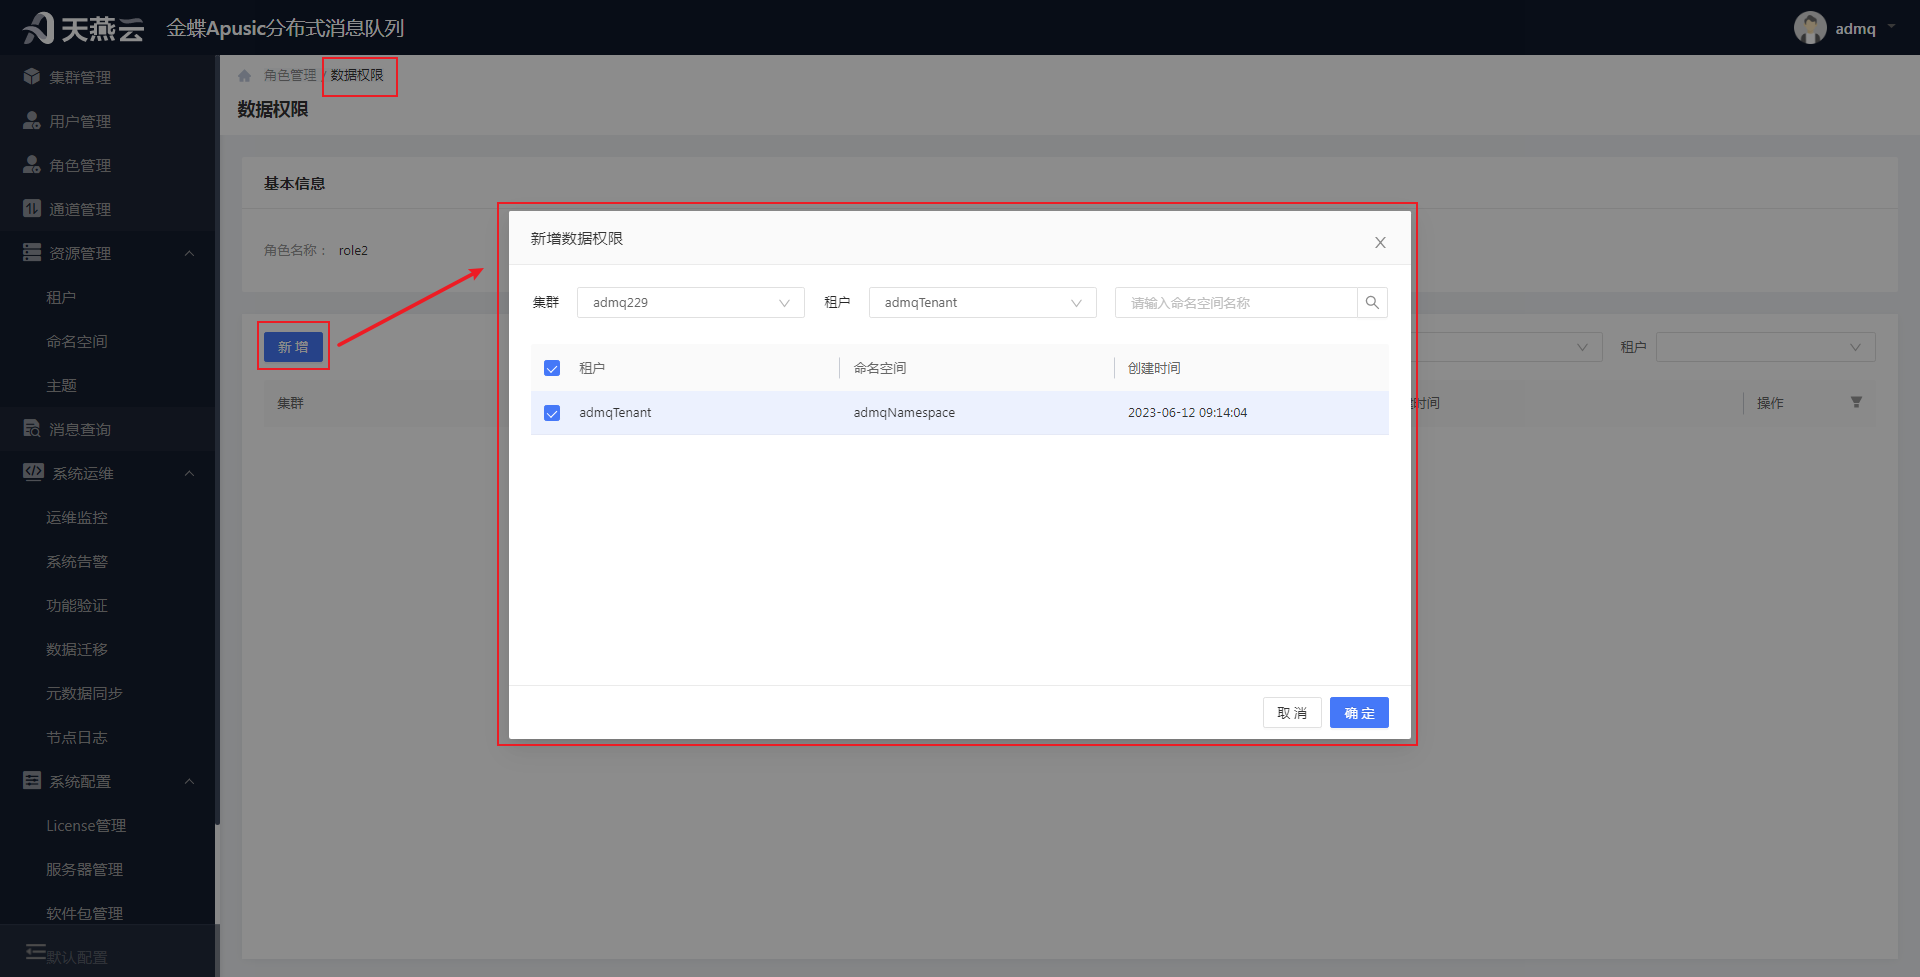This screenshot has height=977, width=1920.
Task: Click the sidebar collapse icon at bottom
Action: click(x=36, y=951)
